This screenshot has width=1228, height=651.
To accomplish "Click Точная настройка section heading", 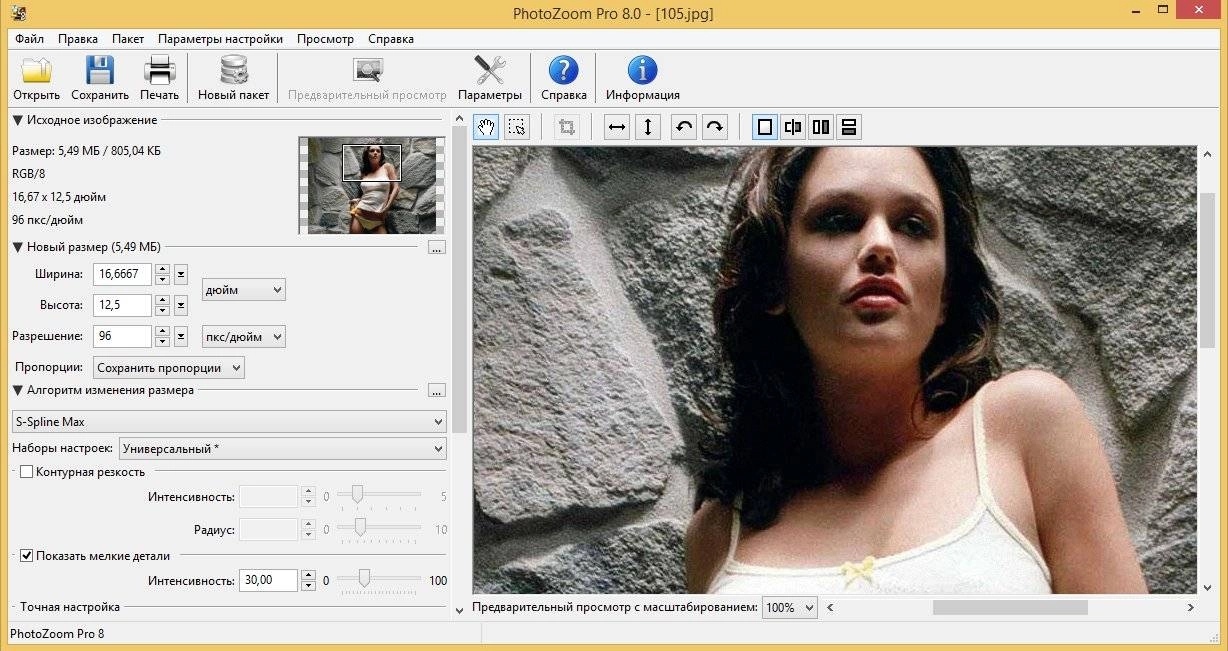I will pos(70,607).
